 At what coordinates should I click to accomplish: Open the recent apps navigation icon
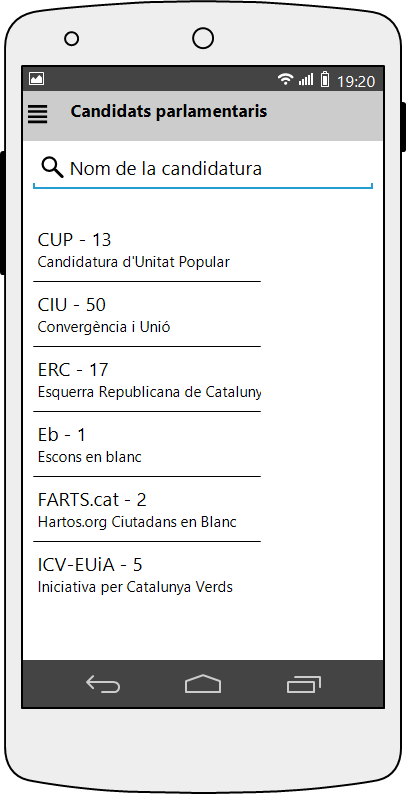coord(304,685)
